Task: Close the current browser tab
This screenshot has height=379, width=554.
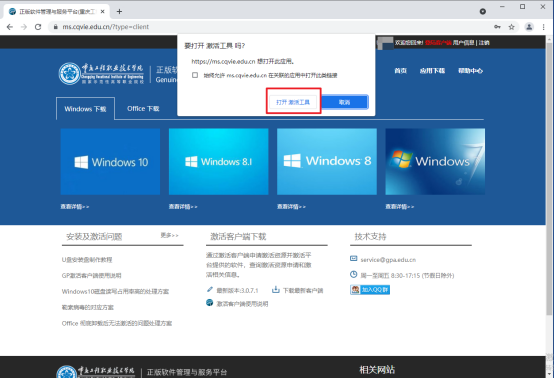Action: (x=102, y=12)
